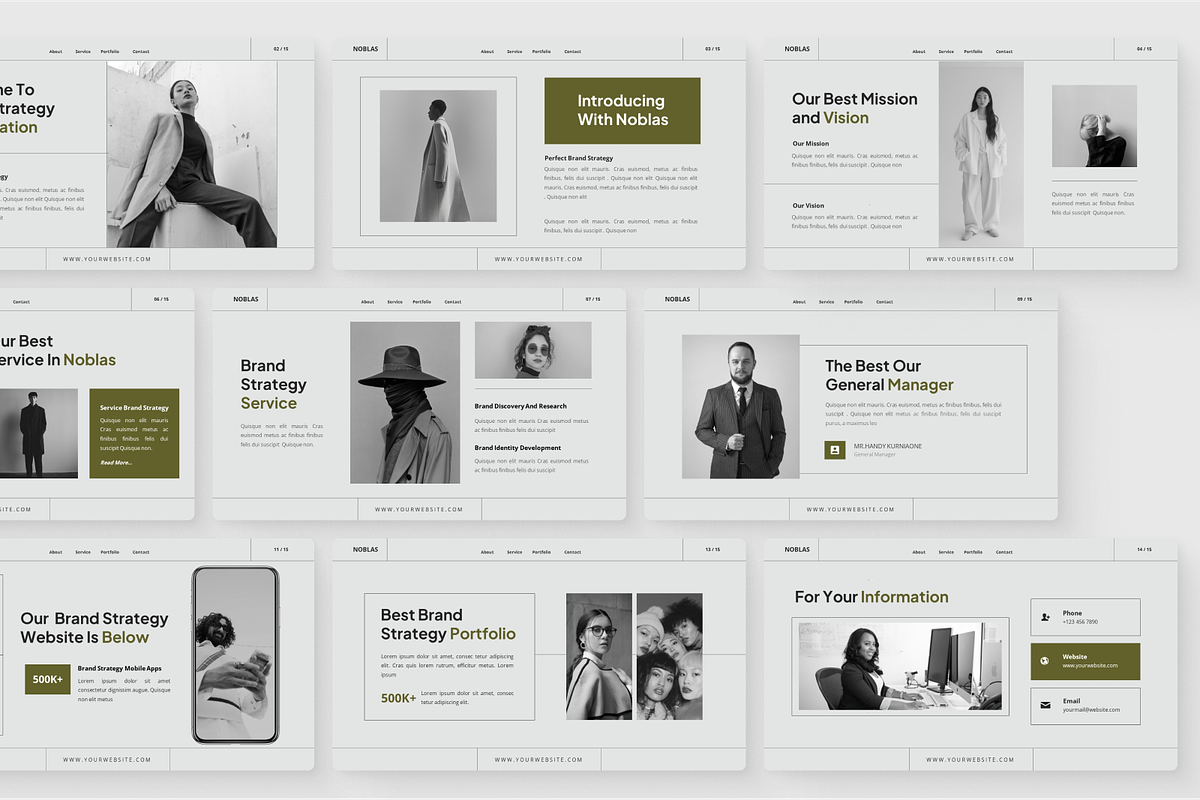Select About in the slide 07 navigation

[367, 301]
